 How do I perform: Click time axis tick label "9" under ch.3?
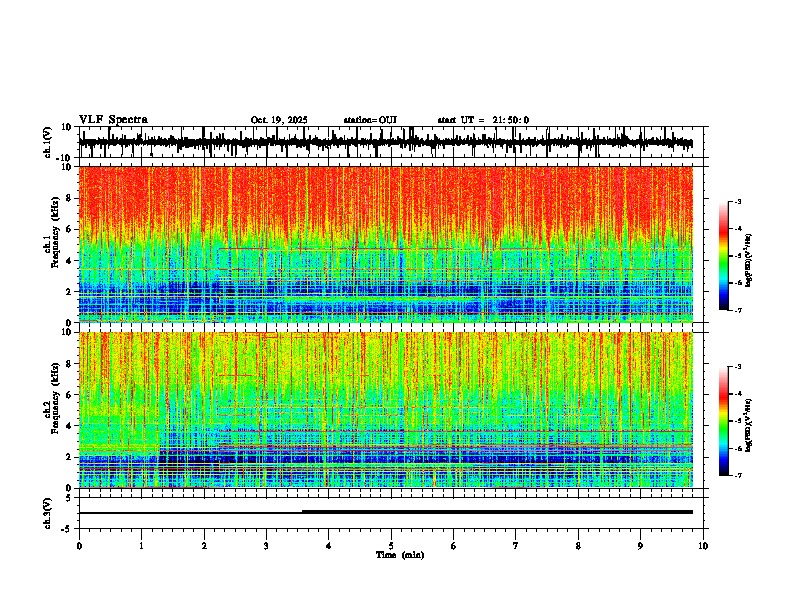click(640, 546)
